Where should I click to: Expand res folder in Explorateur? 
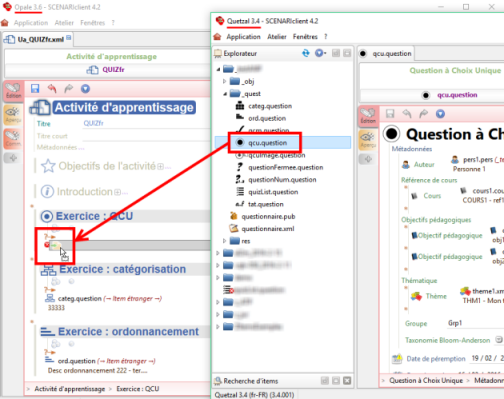[x=224, y=241]
